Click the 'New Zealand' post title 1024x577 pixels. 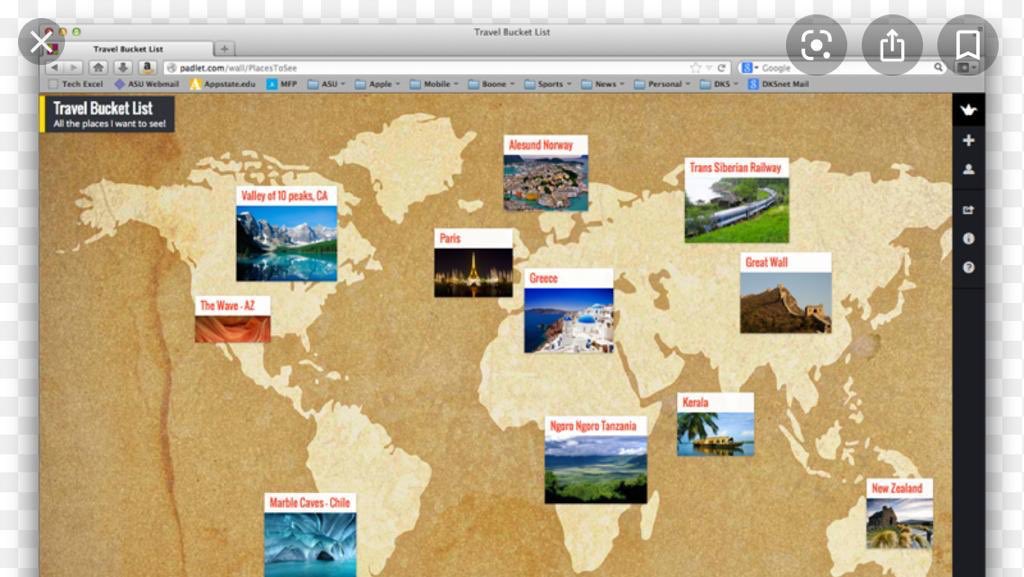point(897,488)
